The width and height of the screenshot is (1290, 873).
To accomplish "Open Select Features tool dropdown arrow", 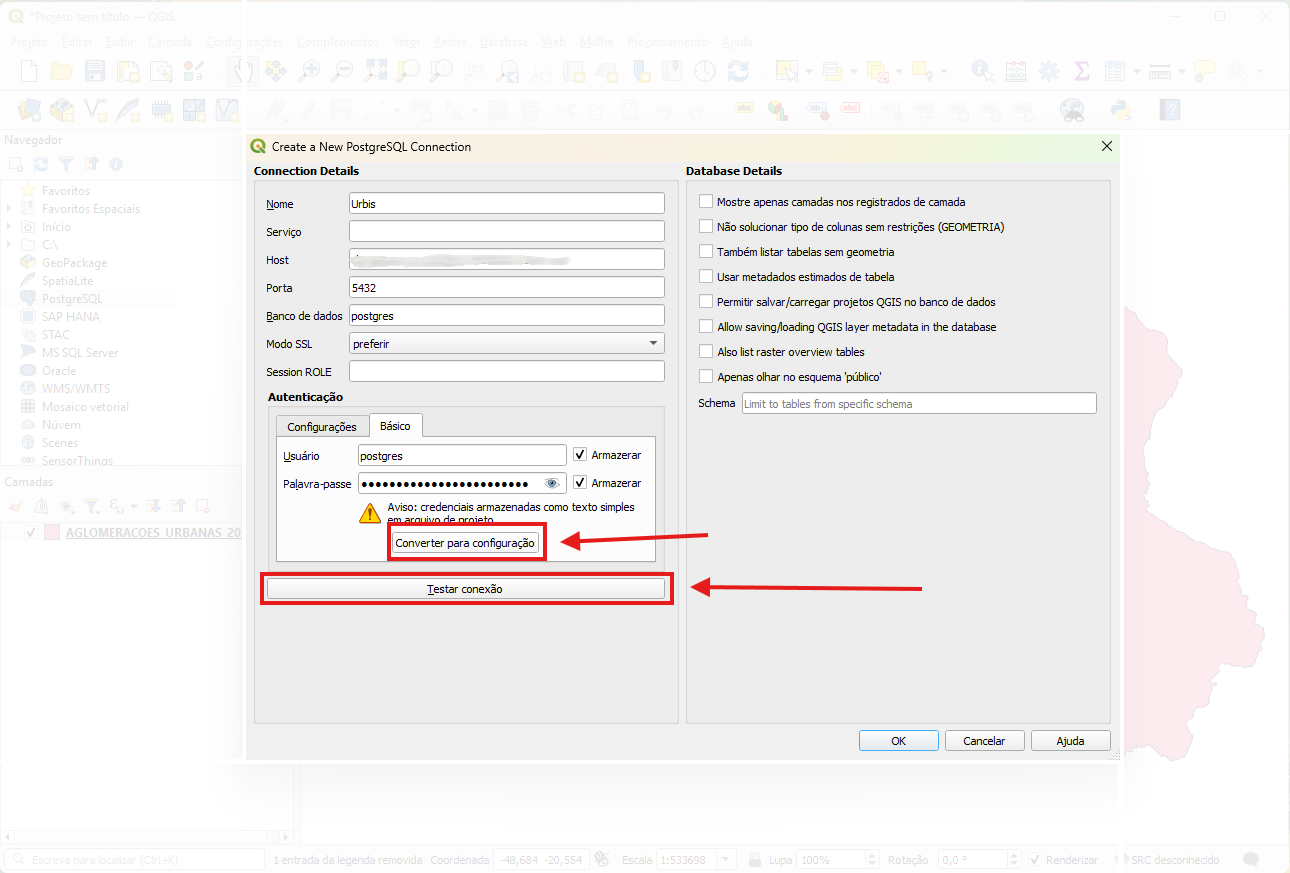I will [809, 71].
